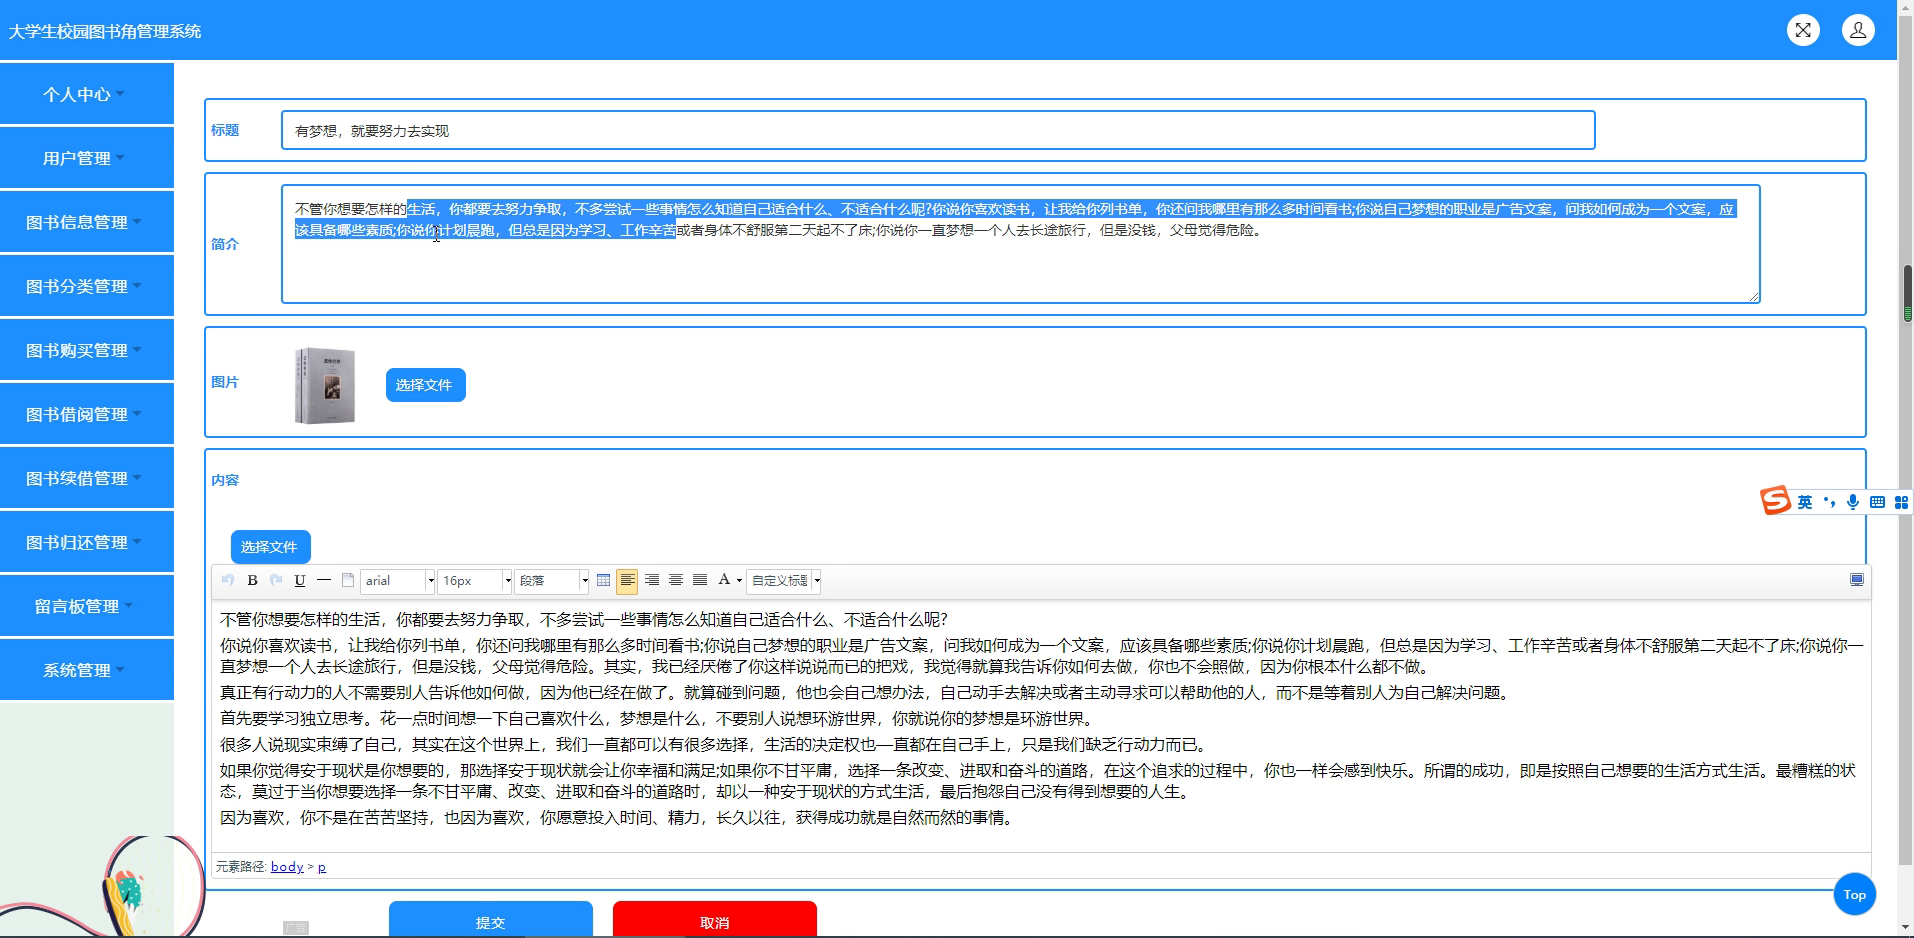Toggle bold formatting in editor
The width and height of the screenshot is (1914, 938).
[x=252, y=580]
